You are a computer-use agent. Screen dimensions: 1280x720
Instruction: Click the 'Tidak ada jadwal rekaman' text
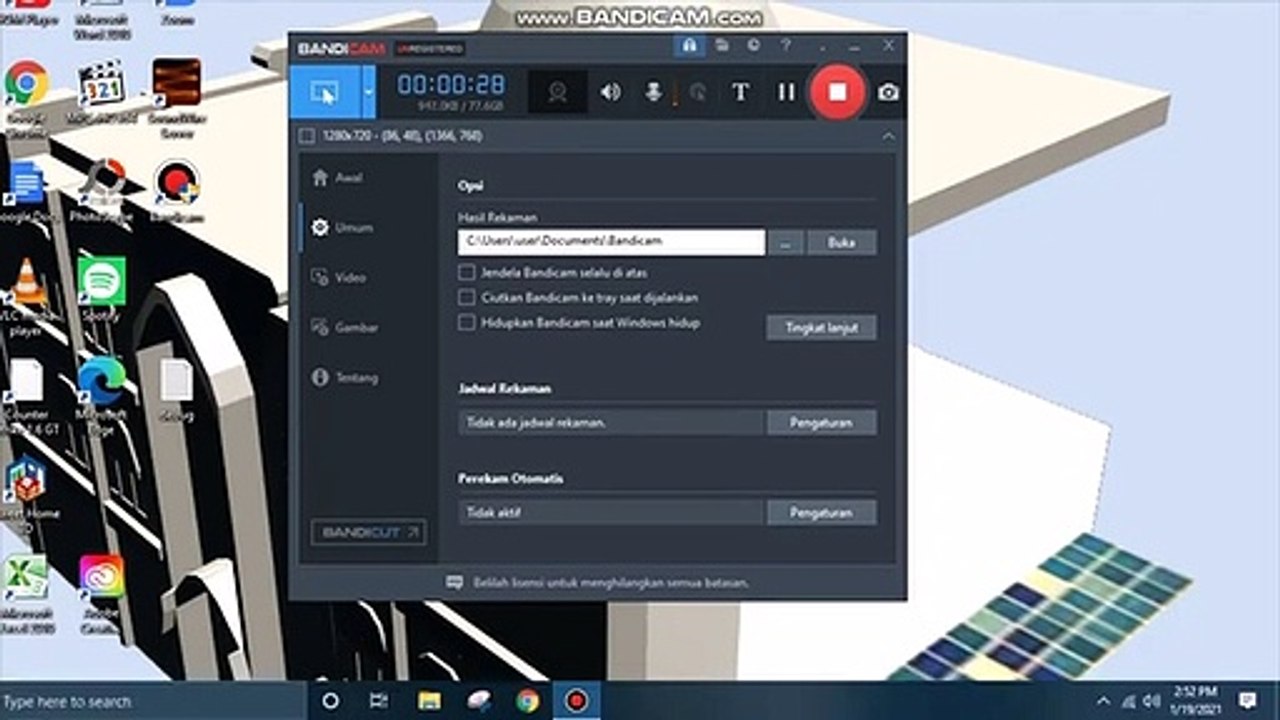[x=536, y=423]
